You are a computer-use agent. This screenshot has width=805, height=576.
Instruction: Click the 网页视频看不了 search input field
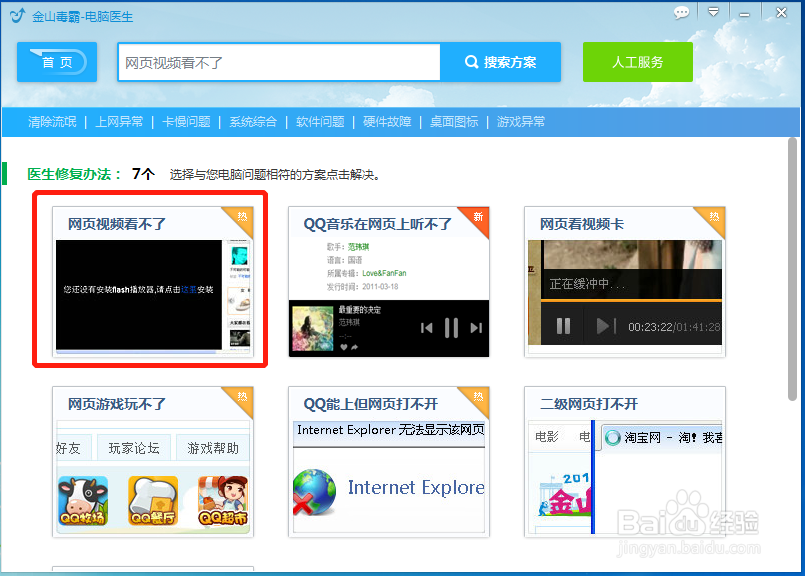point(279,63)
